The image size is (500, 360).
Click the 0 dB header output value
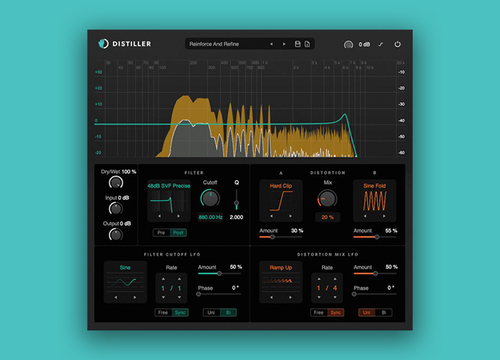(x=364, y=44)
